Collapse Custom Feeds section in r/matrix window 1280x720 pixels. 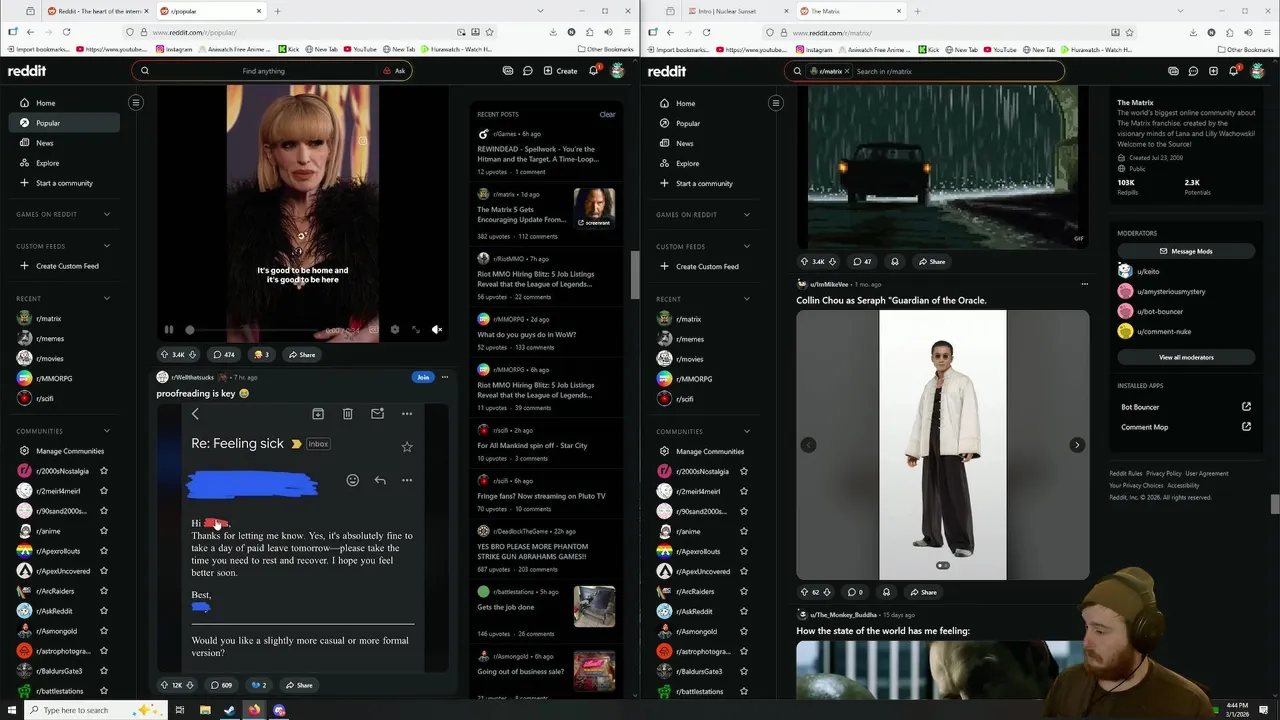(747, 246)
